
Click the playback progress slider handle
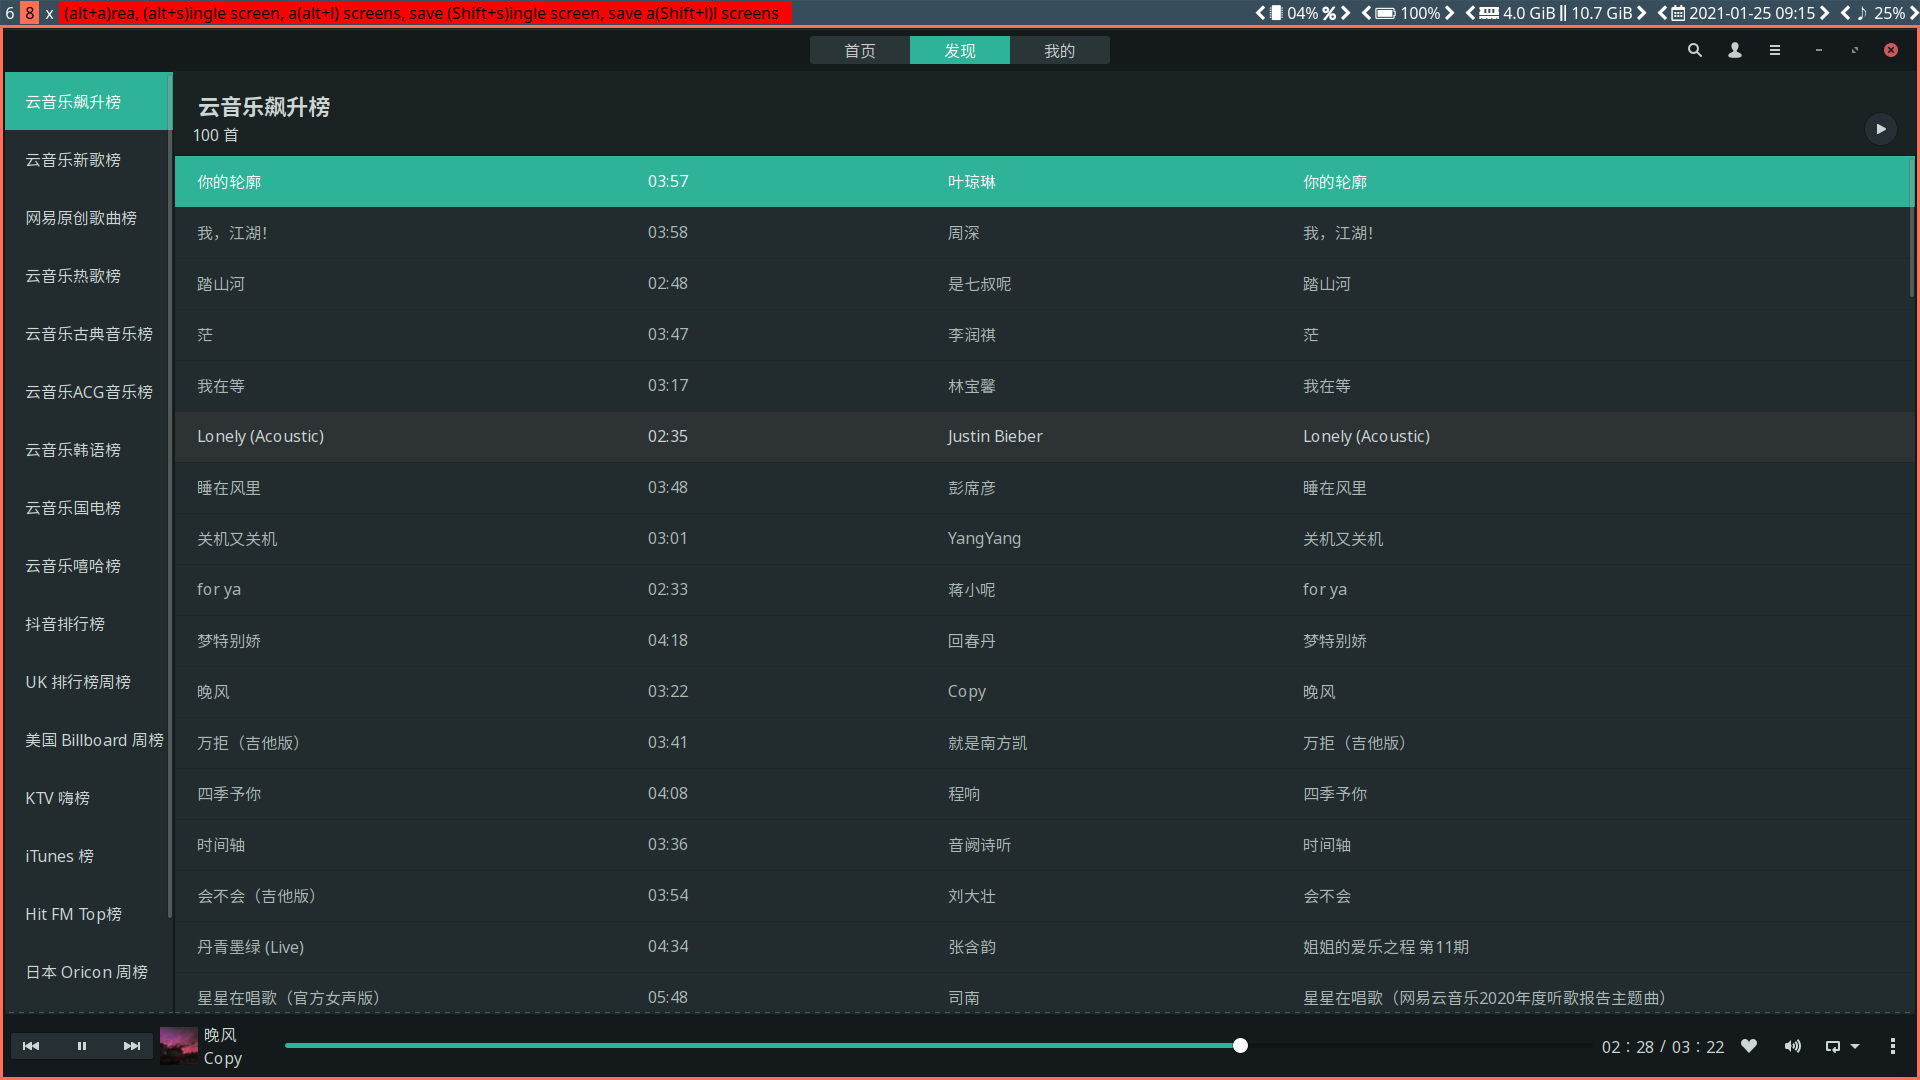1240,1046
